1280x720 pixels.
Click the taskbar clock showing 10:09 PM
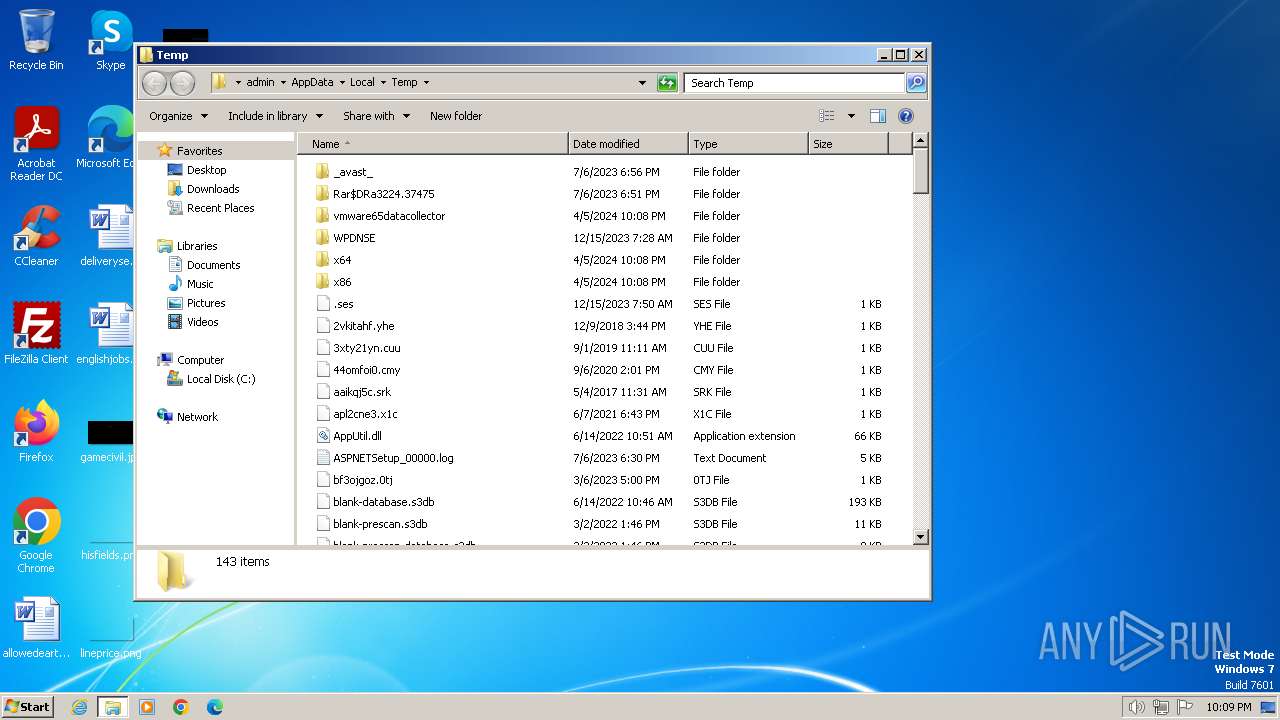coord(1228,707)
